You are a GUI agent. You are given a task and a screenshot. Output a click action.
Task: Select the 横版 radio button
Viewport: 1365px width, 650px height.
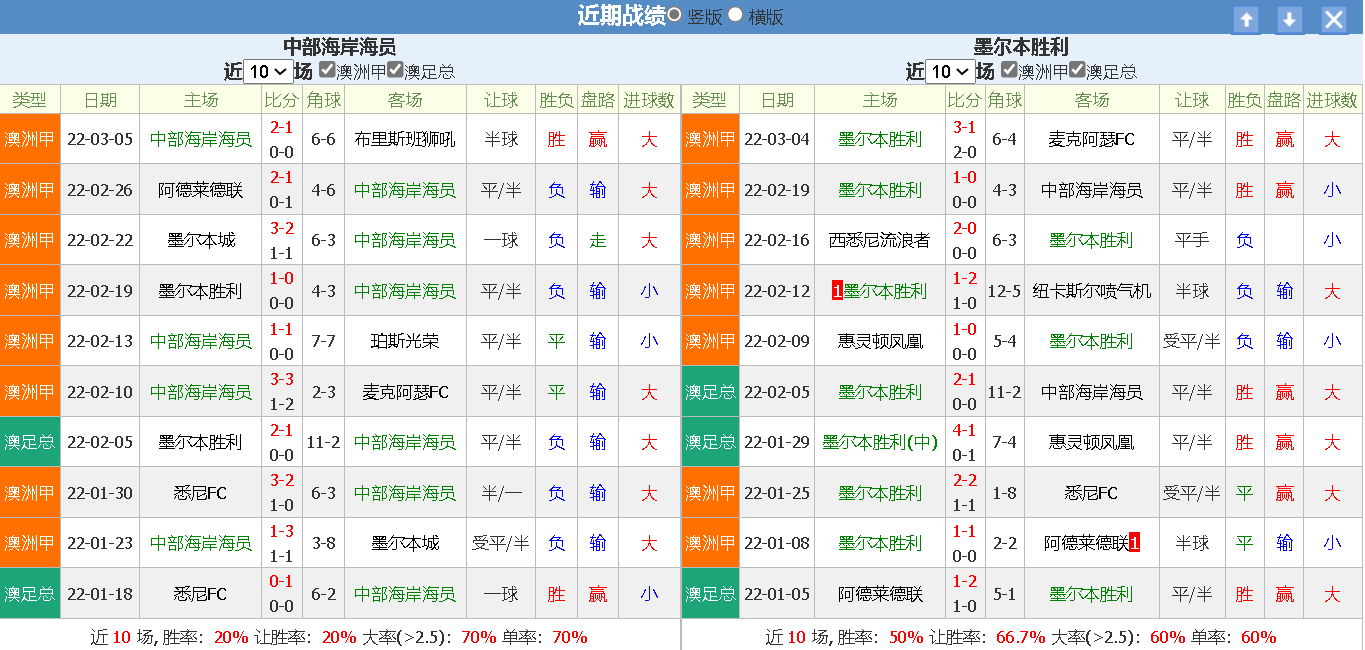[736, 15]
